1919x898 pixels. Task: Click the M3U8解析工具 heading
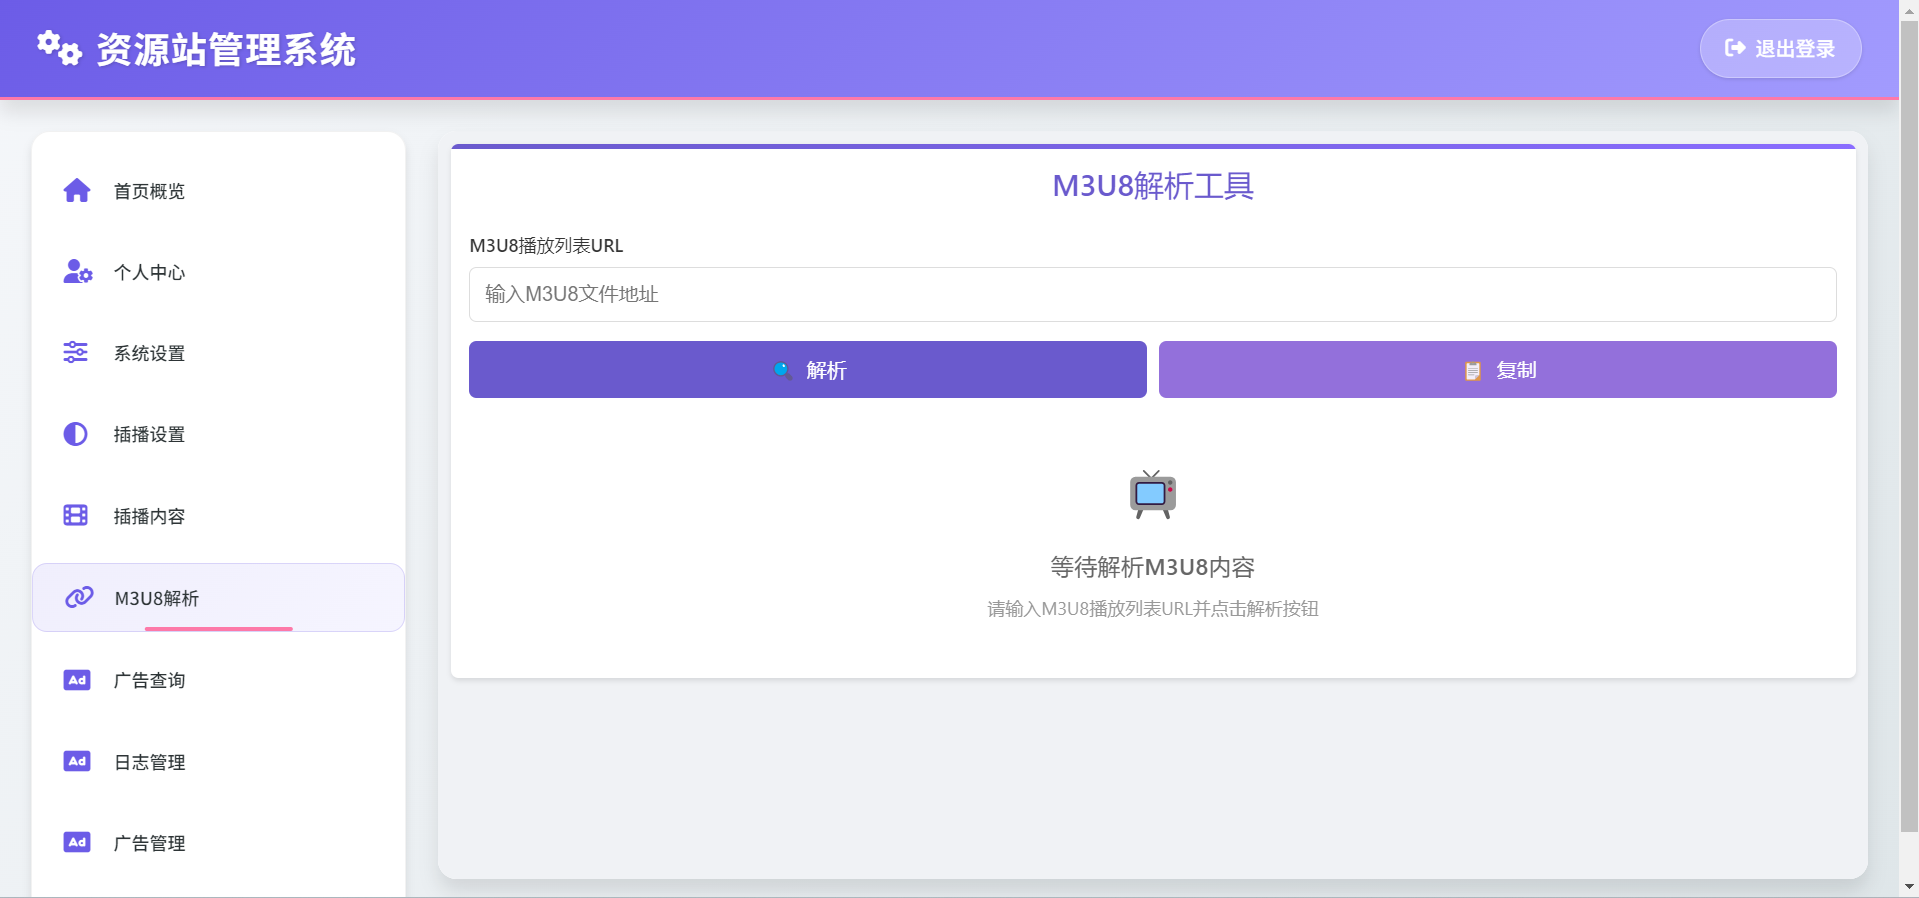coord(1153,186)
